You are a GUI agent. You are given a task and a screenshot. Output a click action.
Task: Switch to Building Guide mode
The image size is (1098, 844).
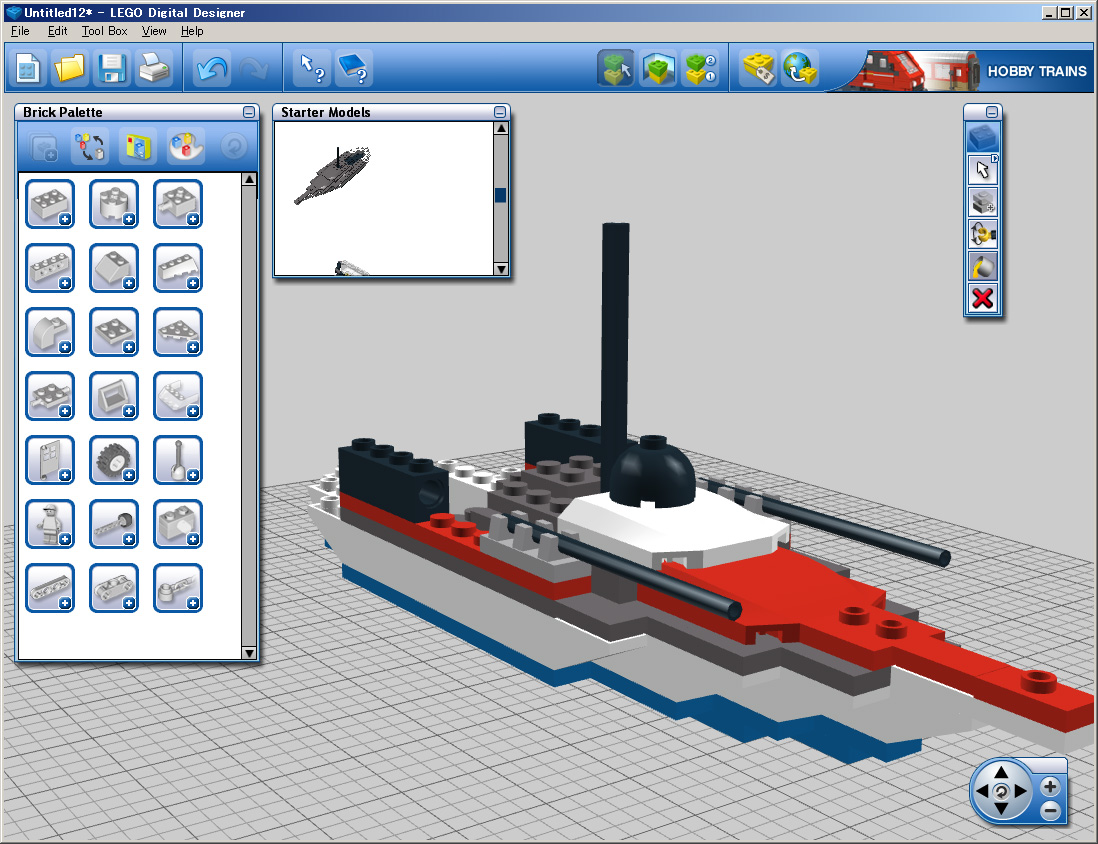click(700, 69)
